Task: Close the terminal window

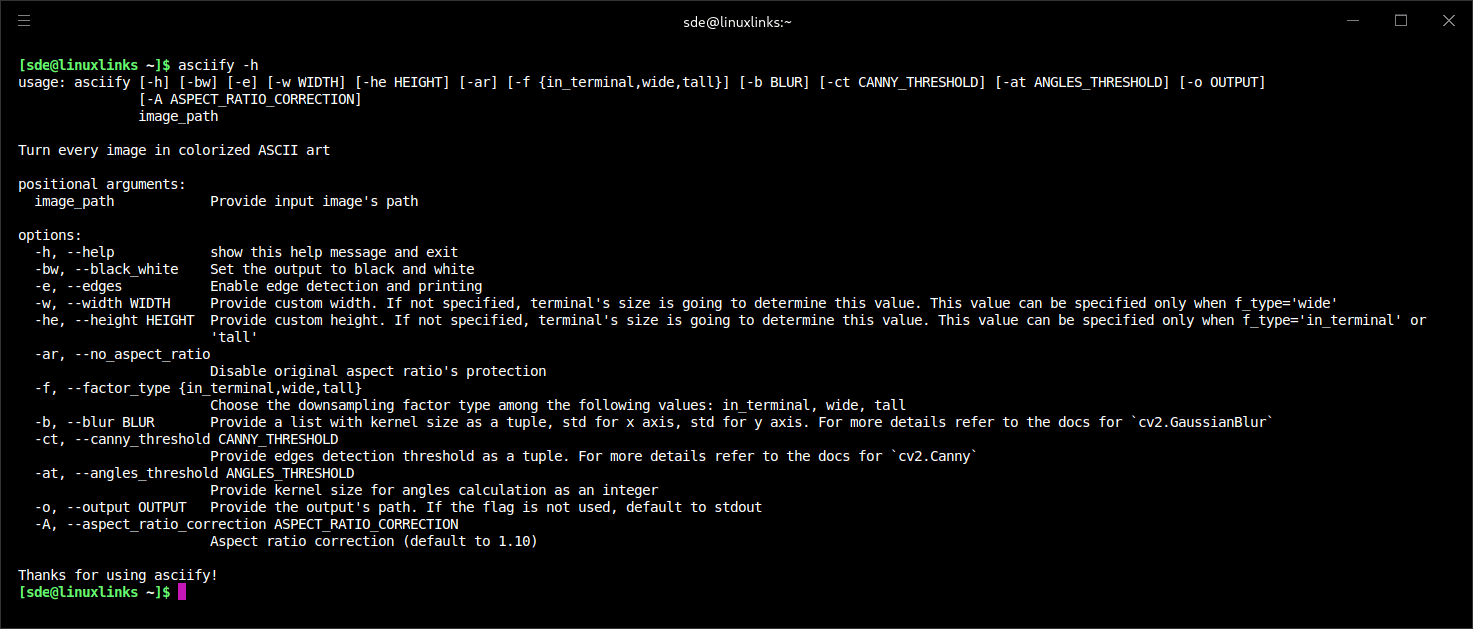Action: 1445,20
